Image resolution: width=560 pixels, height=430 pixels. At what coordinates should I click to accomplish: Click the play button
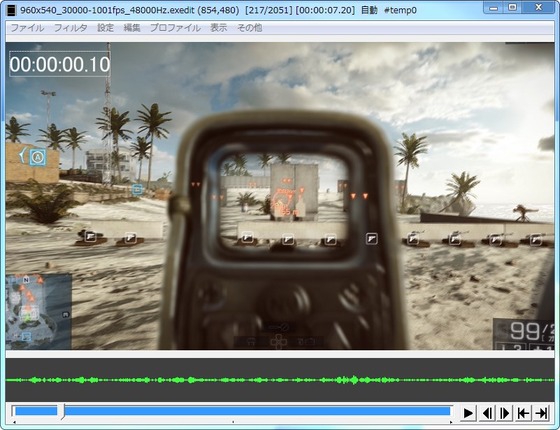coord(468,413)
